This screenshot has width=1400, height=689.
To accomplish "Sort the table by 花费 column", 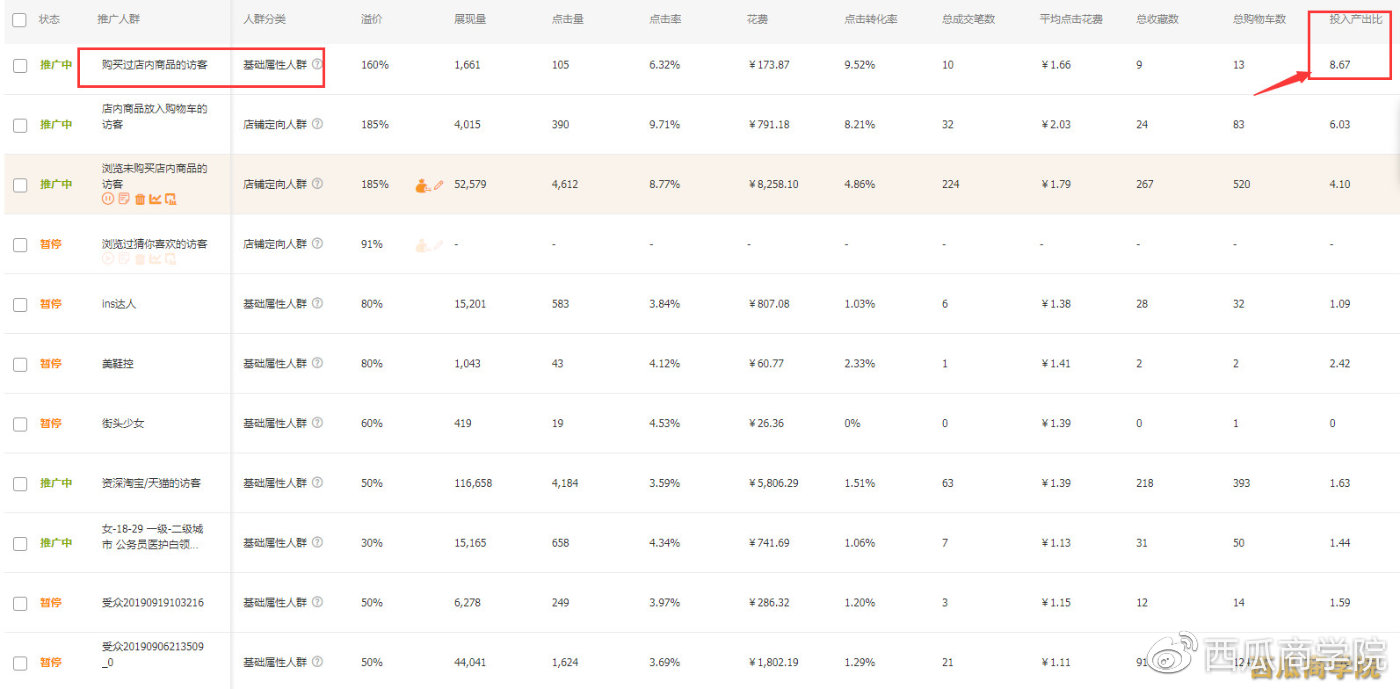I will 756,18.
